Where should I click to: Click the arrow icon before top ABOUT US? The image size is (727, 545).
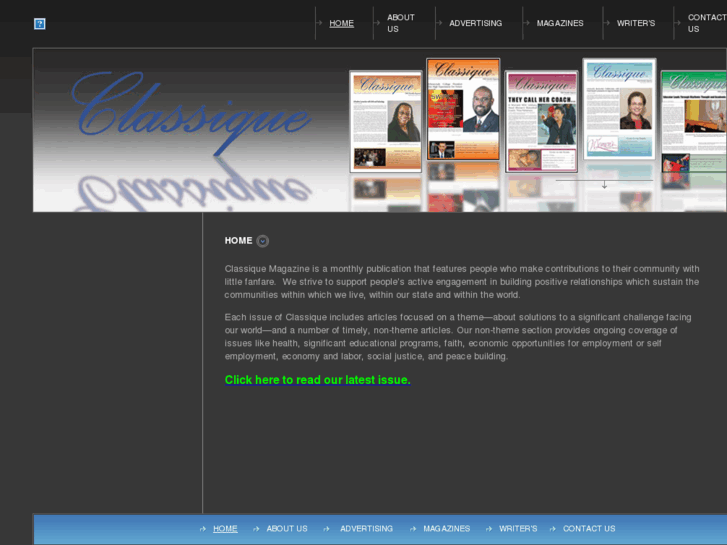[377, 23]
